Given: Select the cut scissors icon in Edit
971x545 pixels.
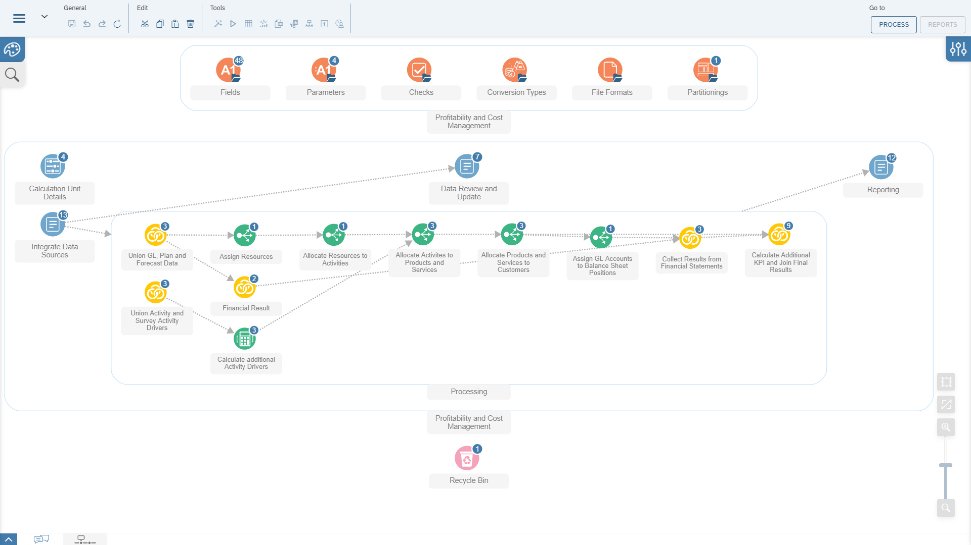Looking at the screenshot, I should [144, 24].
